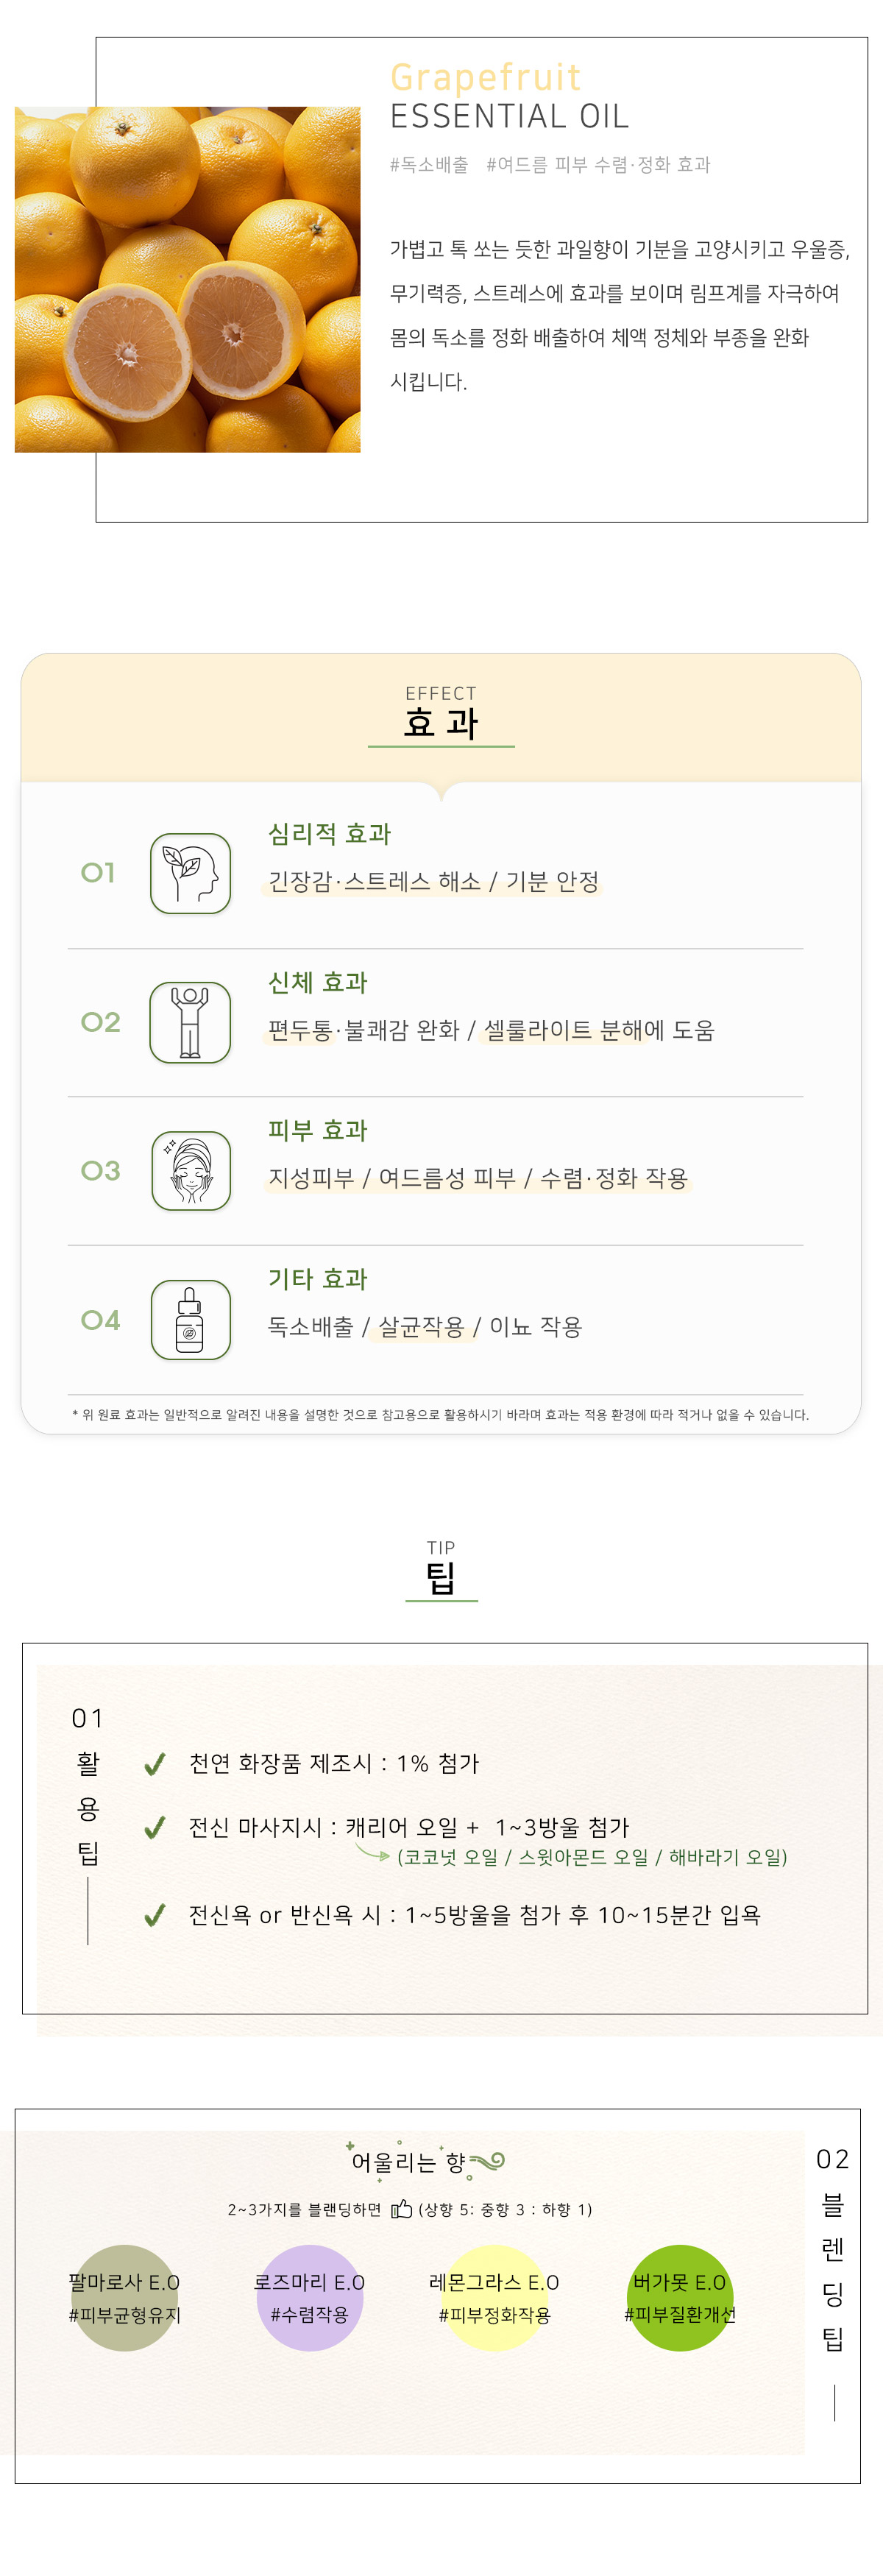Click the 효과 EFFECT section heading
883x2576 pixels.
coord(441,713)
